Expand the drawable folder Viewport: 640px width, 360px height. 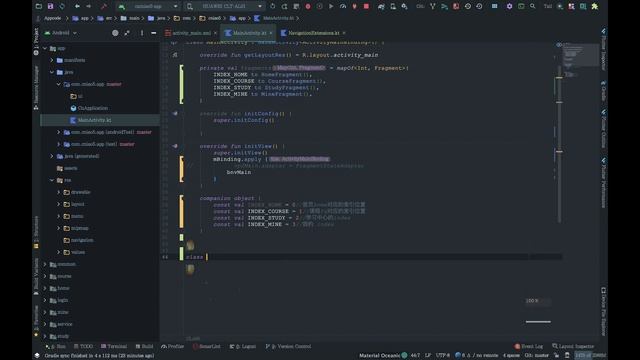58,192
